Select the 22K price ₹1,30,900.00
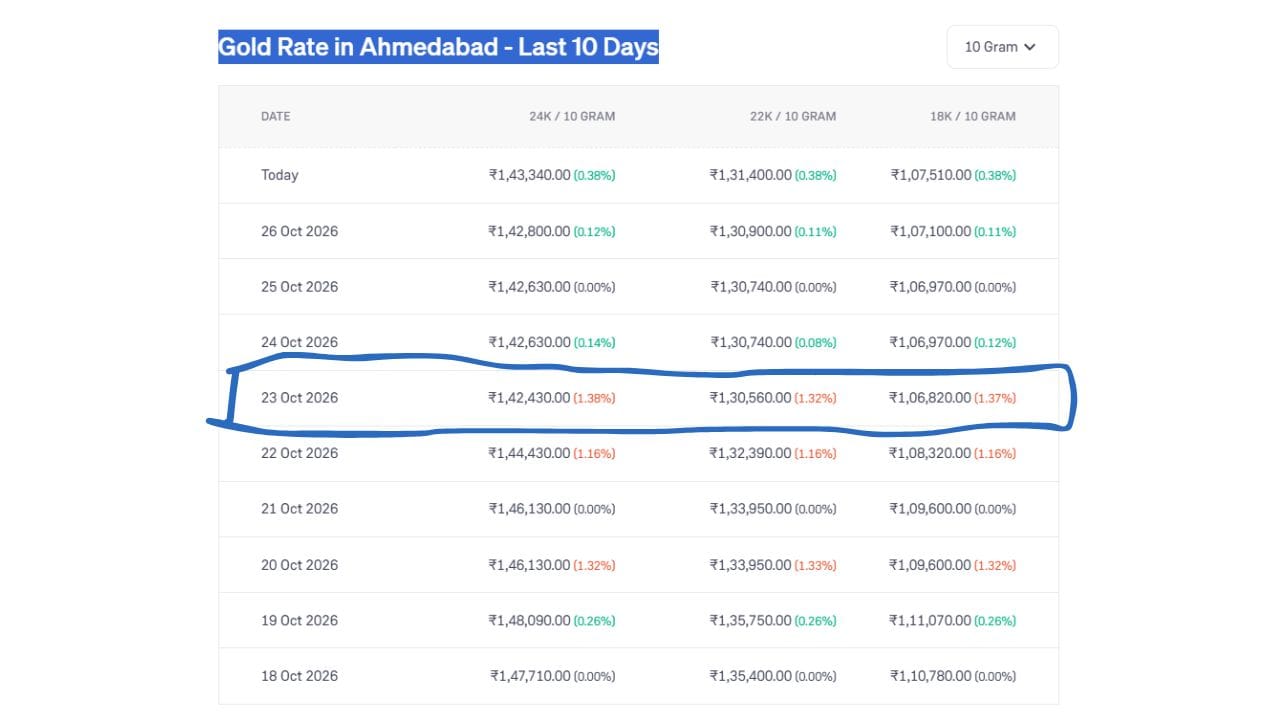Viewport: 1280px width, 720px height. 751,231
